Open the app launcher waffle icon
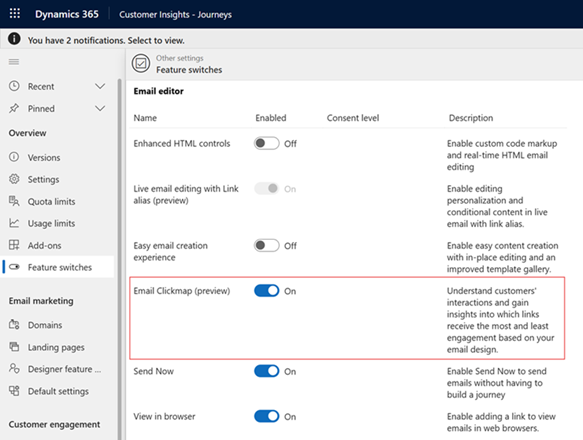The height and width of the screenshot is (440, 583). click(x=15, y=14)
